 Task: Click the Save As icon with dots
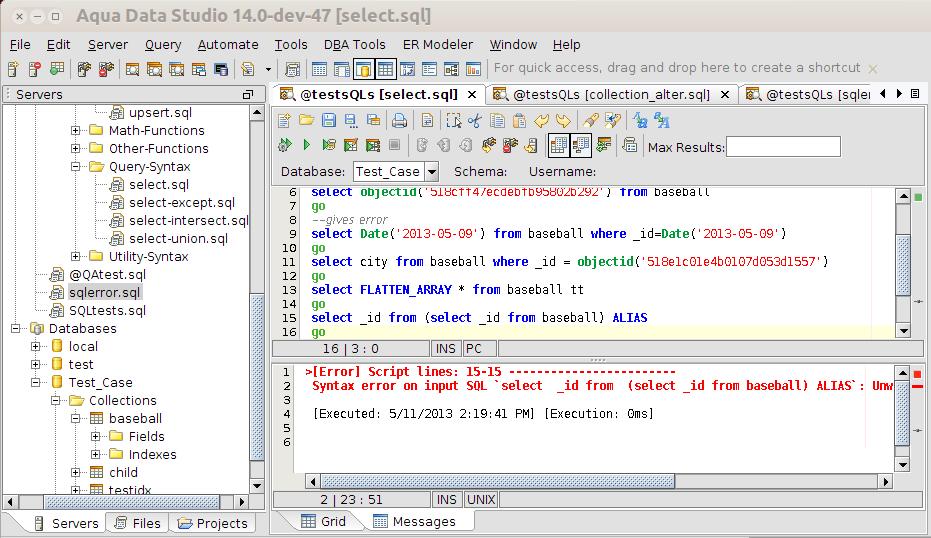click(x=351, y=121)
